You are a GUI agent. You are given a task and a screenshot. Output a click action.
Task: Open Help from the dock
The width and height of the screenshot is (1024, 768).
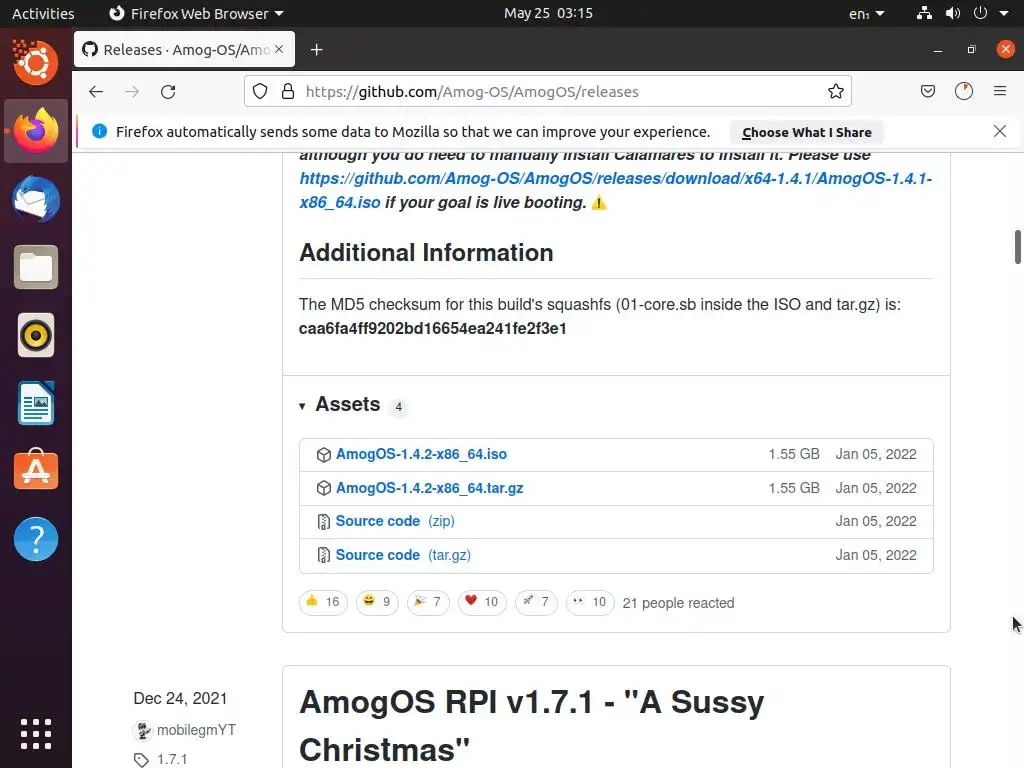coord(36,539)
